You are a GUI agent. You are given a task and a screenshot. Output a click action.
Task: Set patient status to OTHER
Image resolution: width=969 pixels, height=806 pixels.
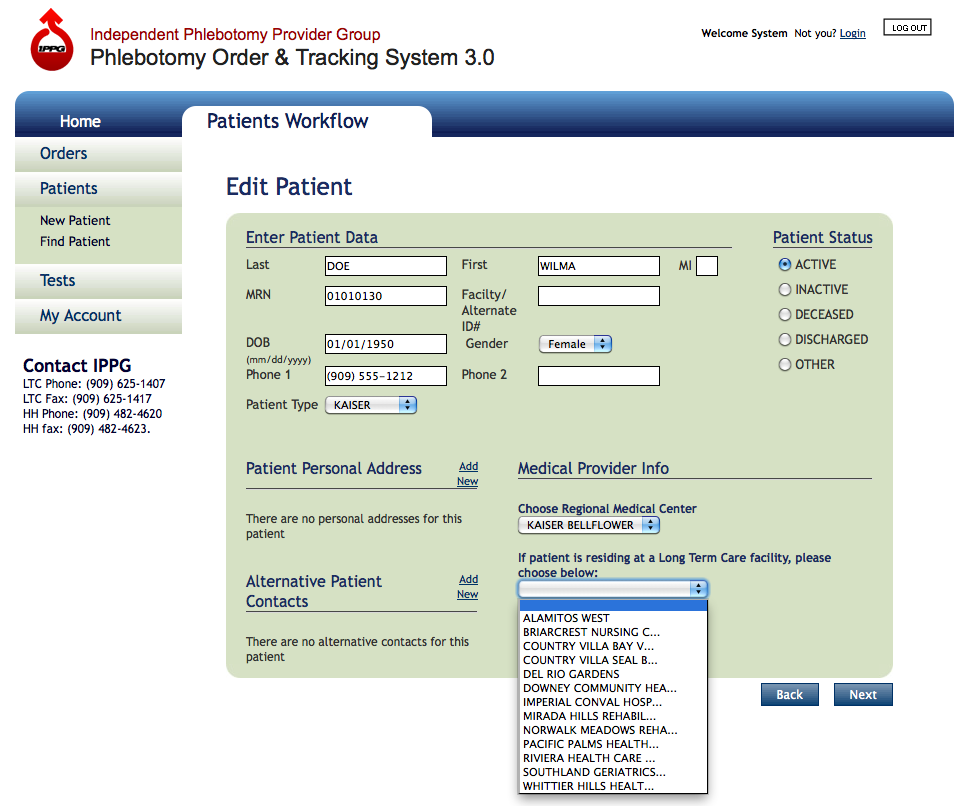pyautogui.click(x=785, y=365)
